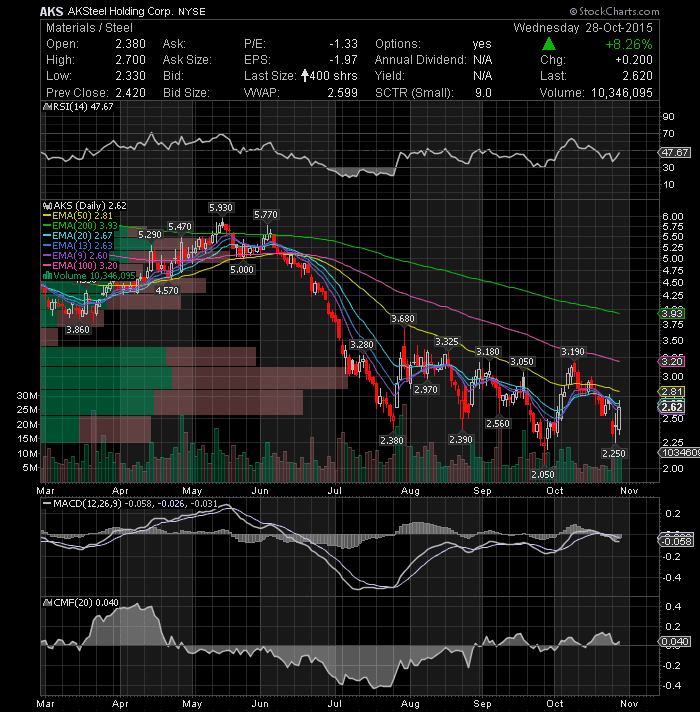Click the 5.470 price annotation

pyautogui.click(x=180, y=227)
